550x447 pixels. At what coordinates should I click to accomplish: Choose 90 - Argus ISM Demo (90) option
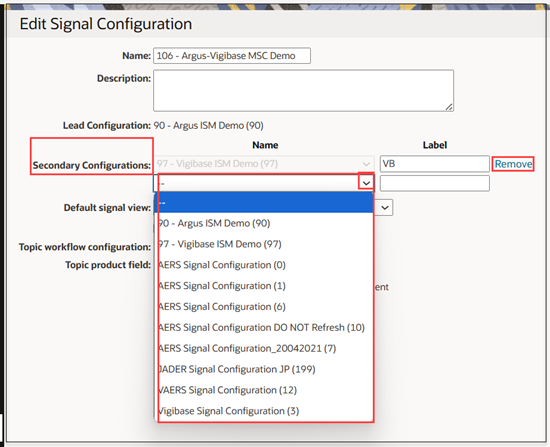(263, 223)
